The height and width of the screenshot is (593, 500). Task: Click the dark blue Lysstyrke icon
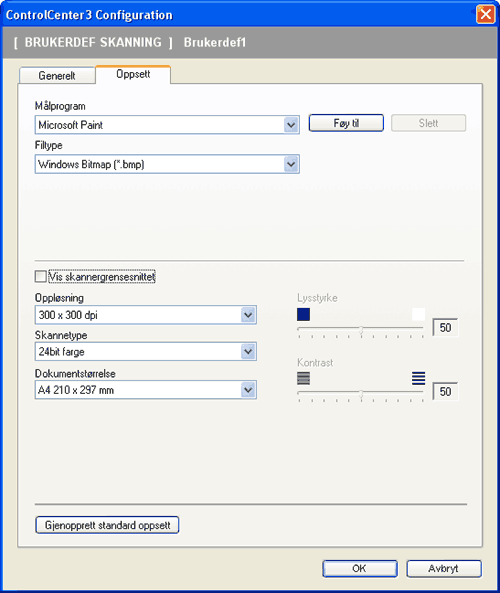tap(303, 314)
